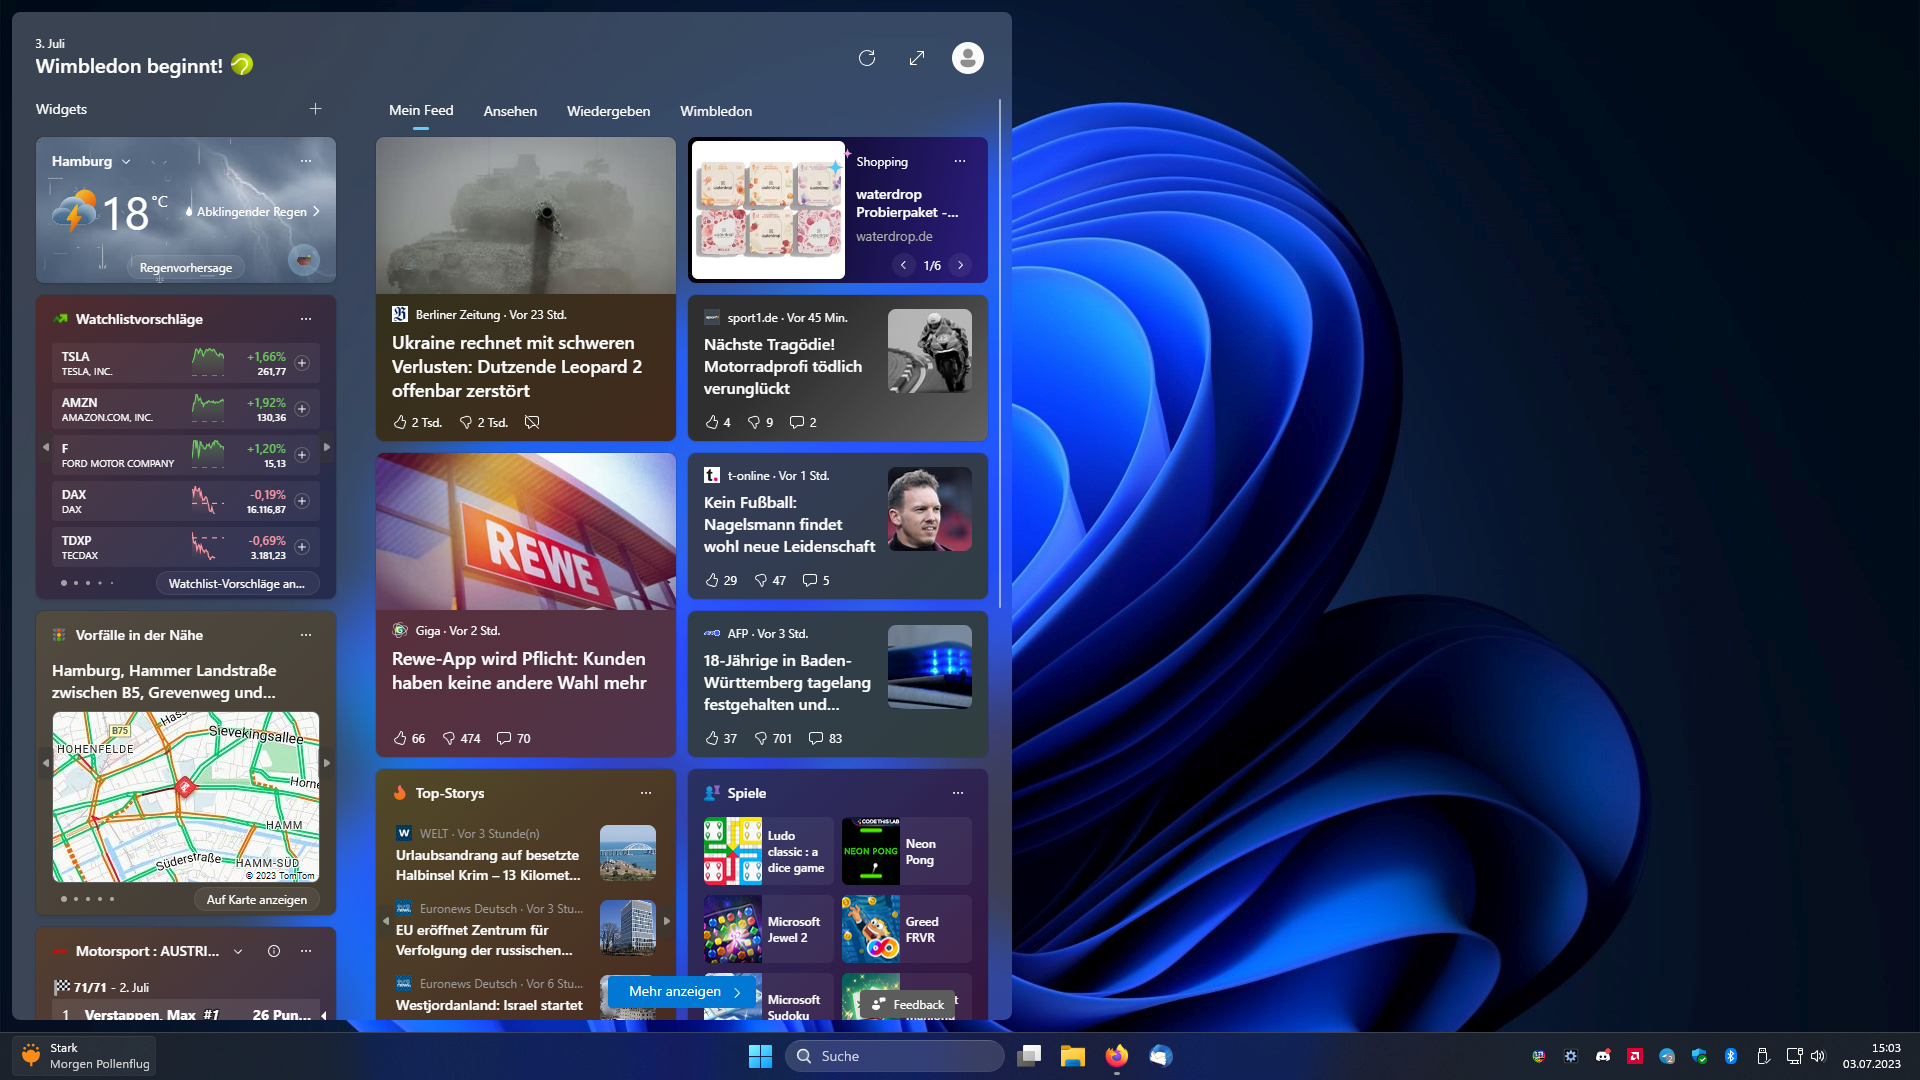This screenshot has width=1920, height=1080.
Task: Open more options for Vorfälle in der Nähe
Action: coord(306,635)
